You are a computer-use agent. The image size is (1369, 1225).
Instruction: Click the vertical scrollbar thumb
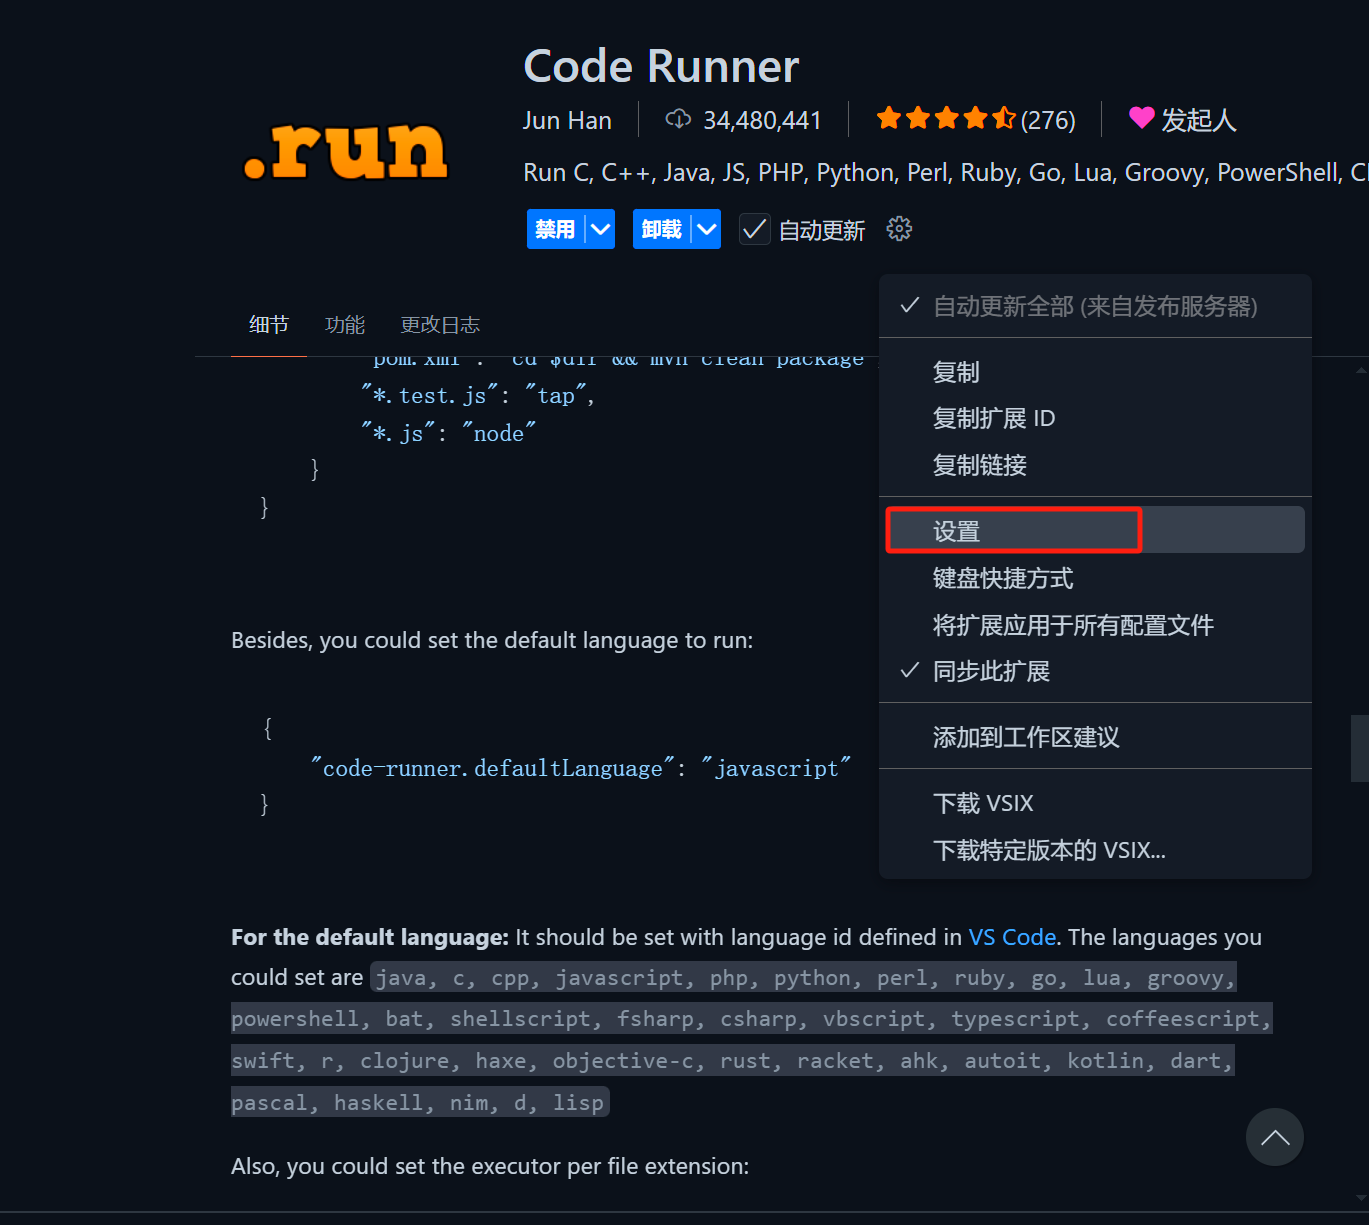1360,747
